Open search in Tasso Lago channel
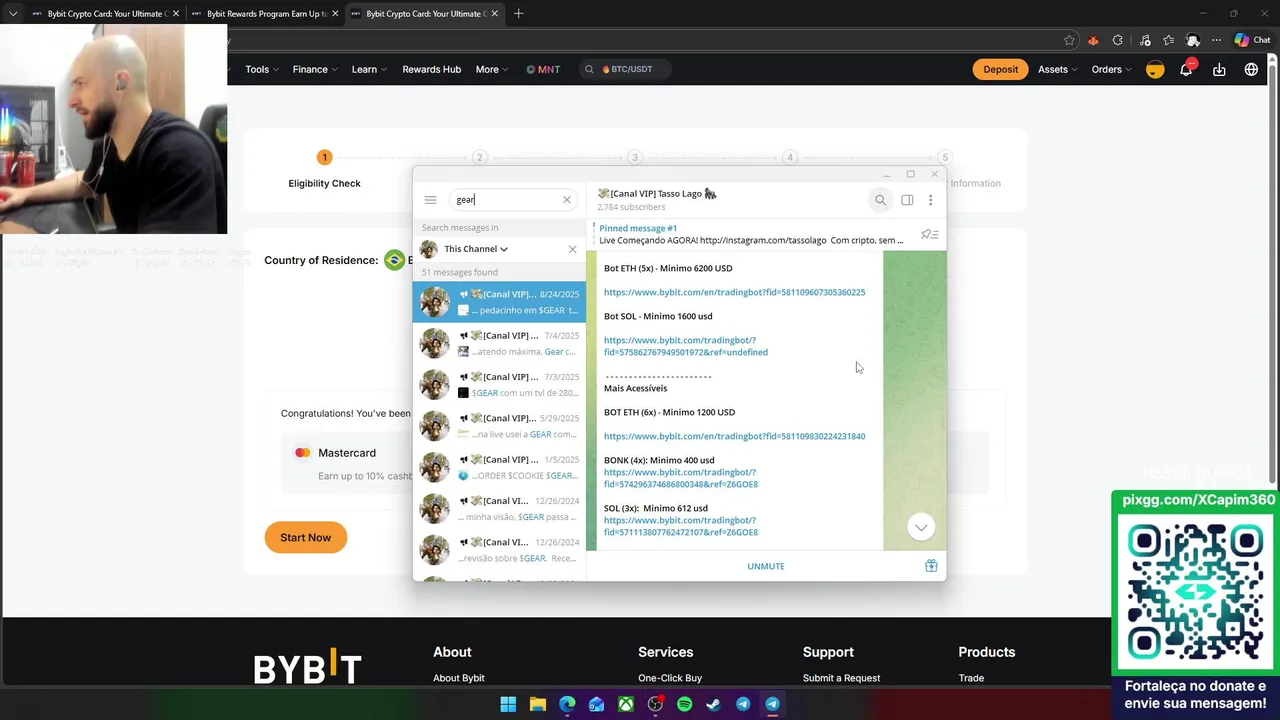The height and width of the screenshot is (720, 1280). (x=880, y=200)
